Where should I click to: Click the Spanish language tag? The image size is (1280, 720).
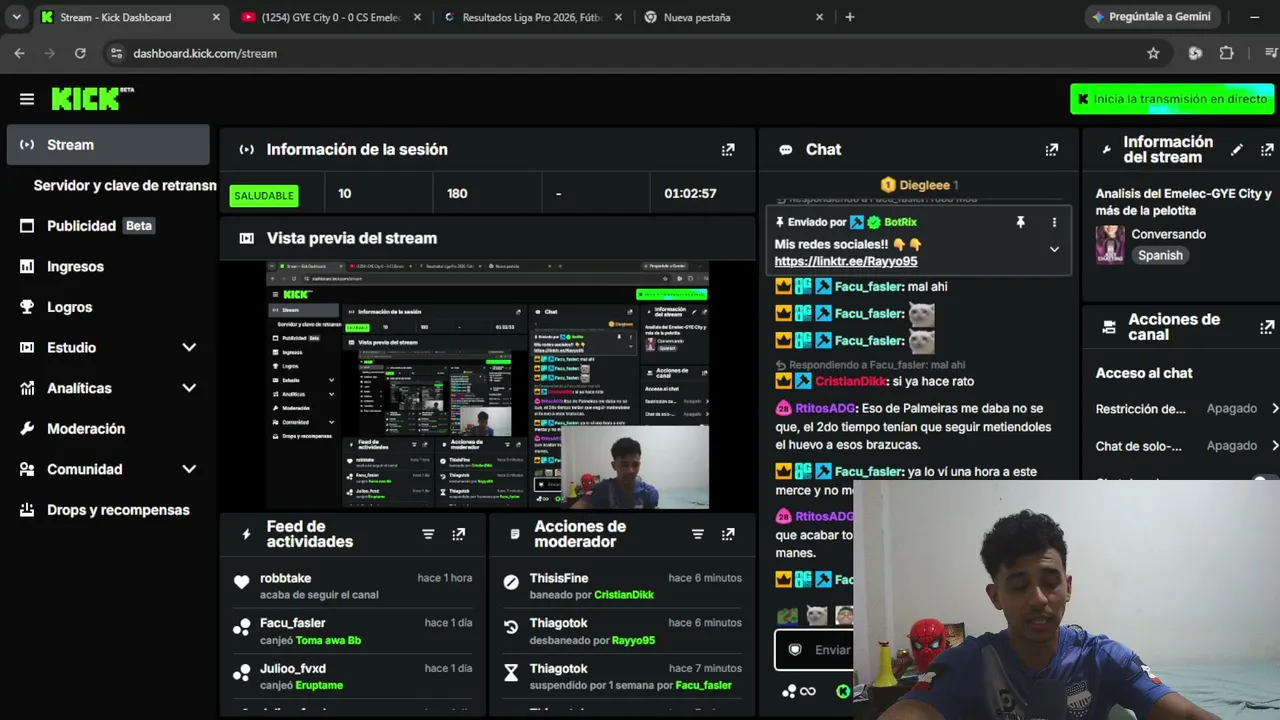[x=1160, y=256]
